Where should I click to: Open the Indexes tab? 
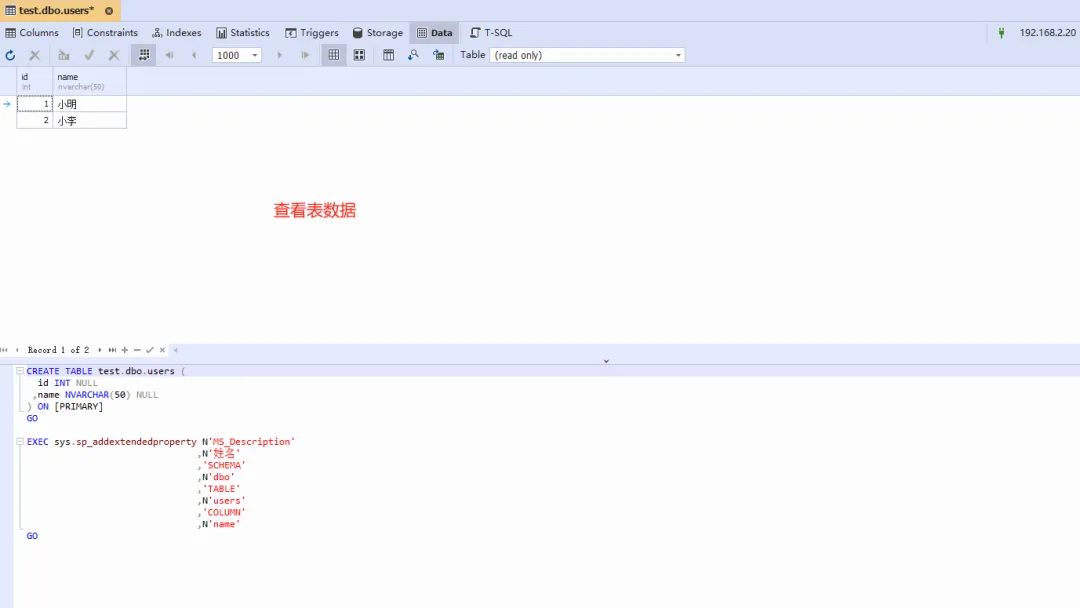tap(177, 33)
